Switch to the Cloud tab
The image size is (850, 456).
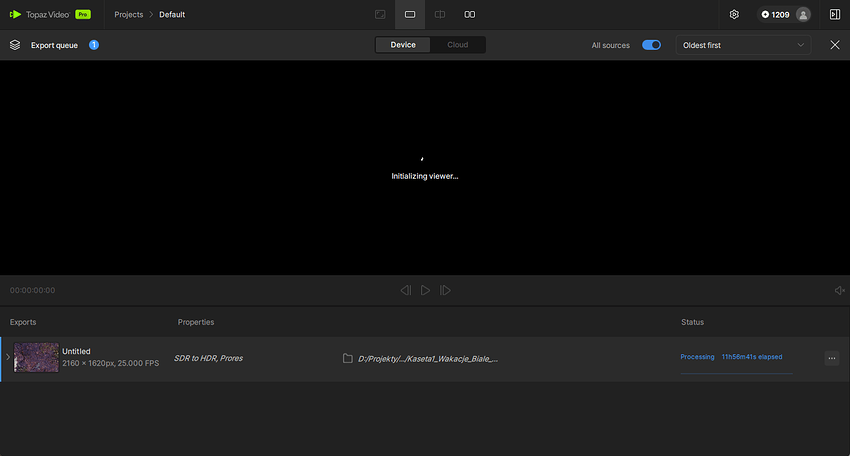[458, 45]
